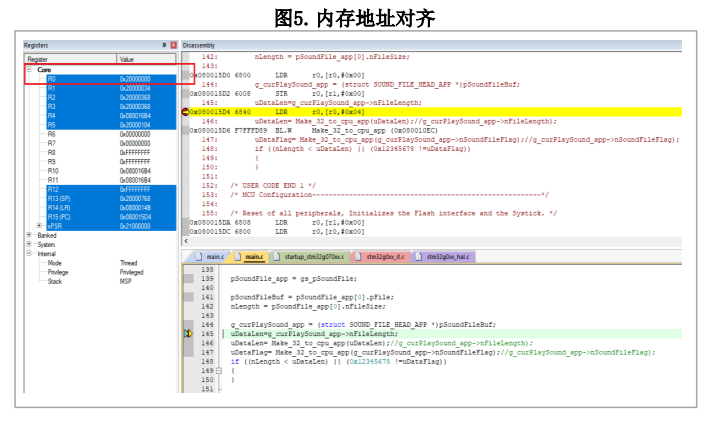Click source line 148 if condition
The width and height of the screenshot is (716, 421).
point(338,362)
